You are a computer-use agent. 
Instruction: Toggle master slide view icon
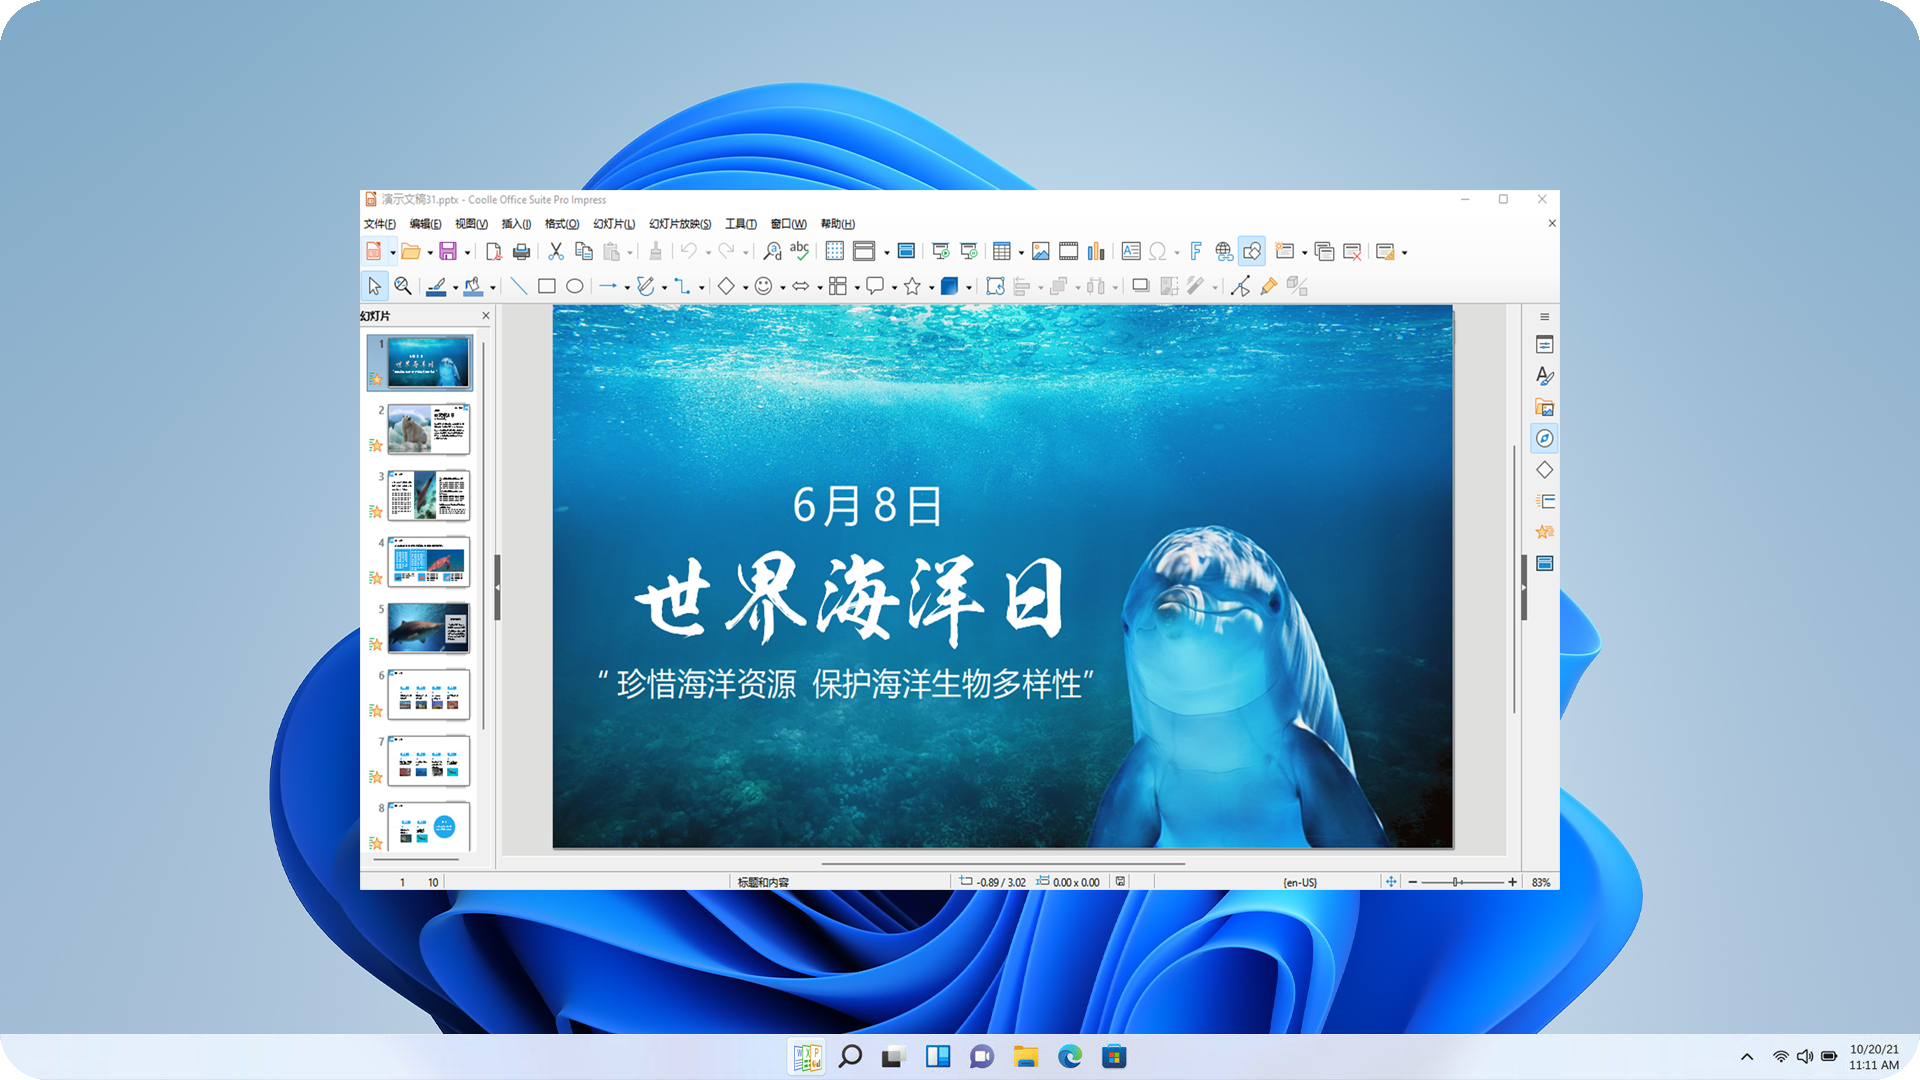(x=906, y=251)
